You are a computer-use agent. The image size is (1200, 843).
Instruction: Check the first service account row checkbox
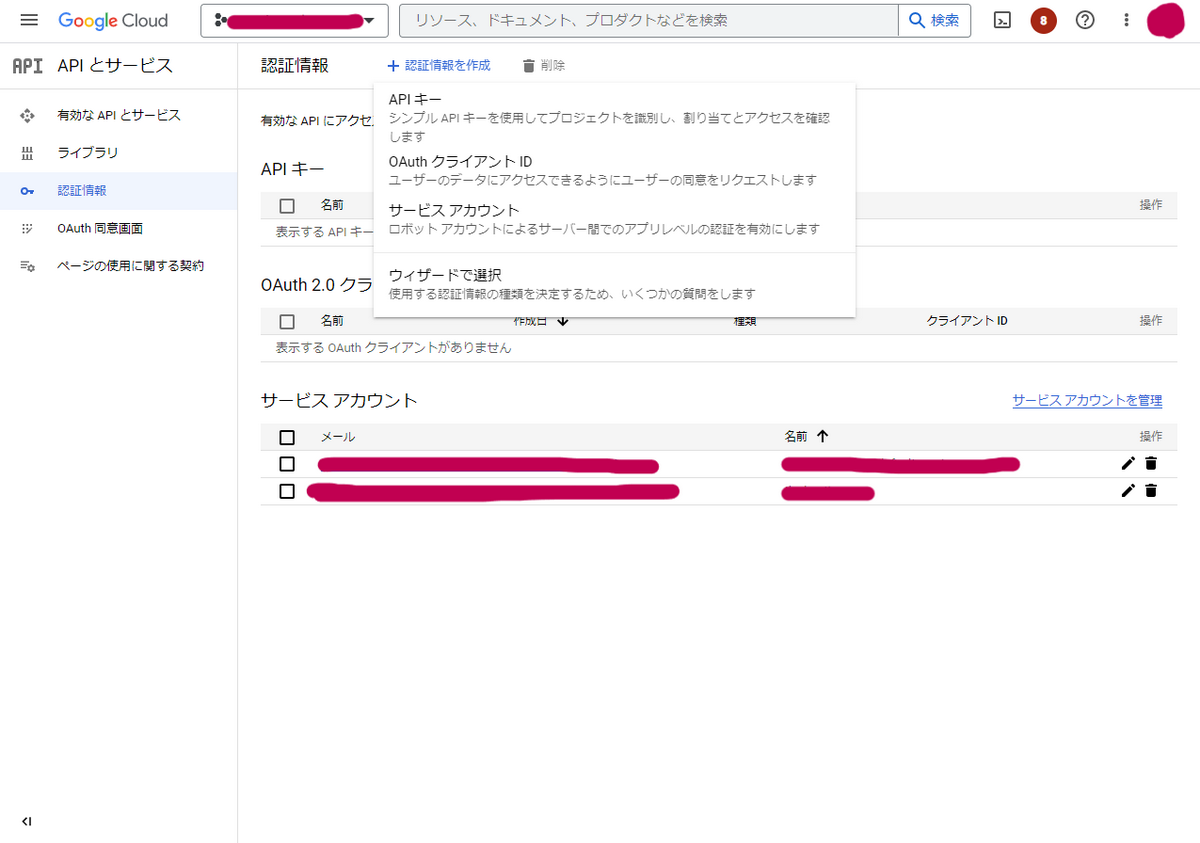pos(287,464)
